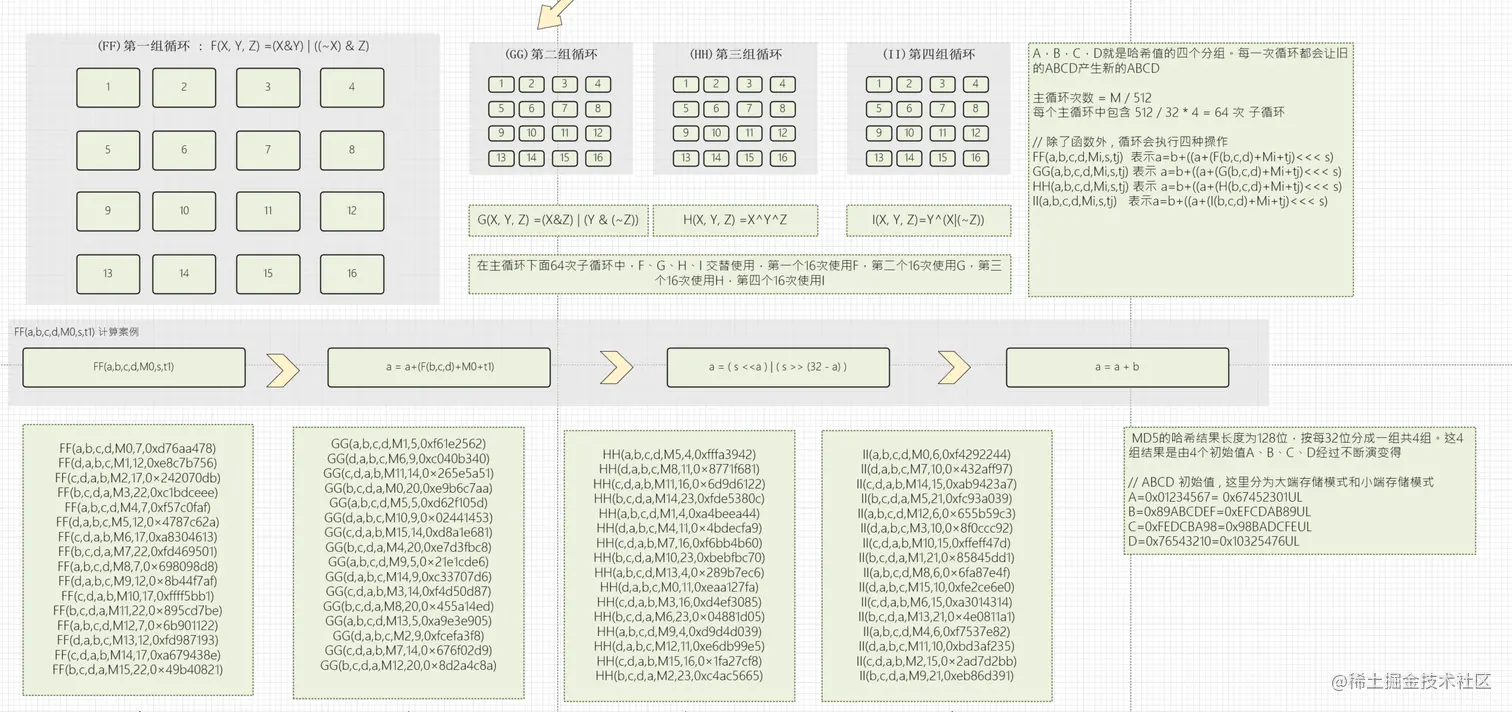Select box 11 in the HH group
Image resolution: width=1512 pixels, height=712 pixels.
tap(750, 133)
